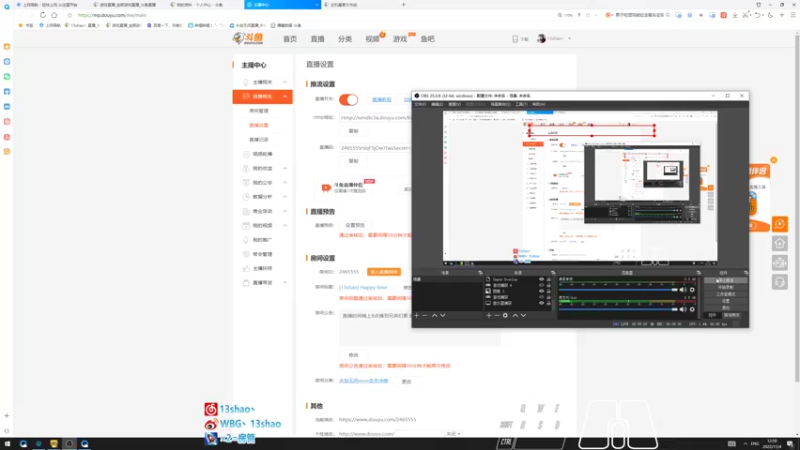Toggle the 直播开关 live switch
The image size is (800, 450).
pyautogui.click(x=348, y=99)
